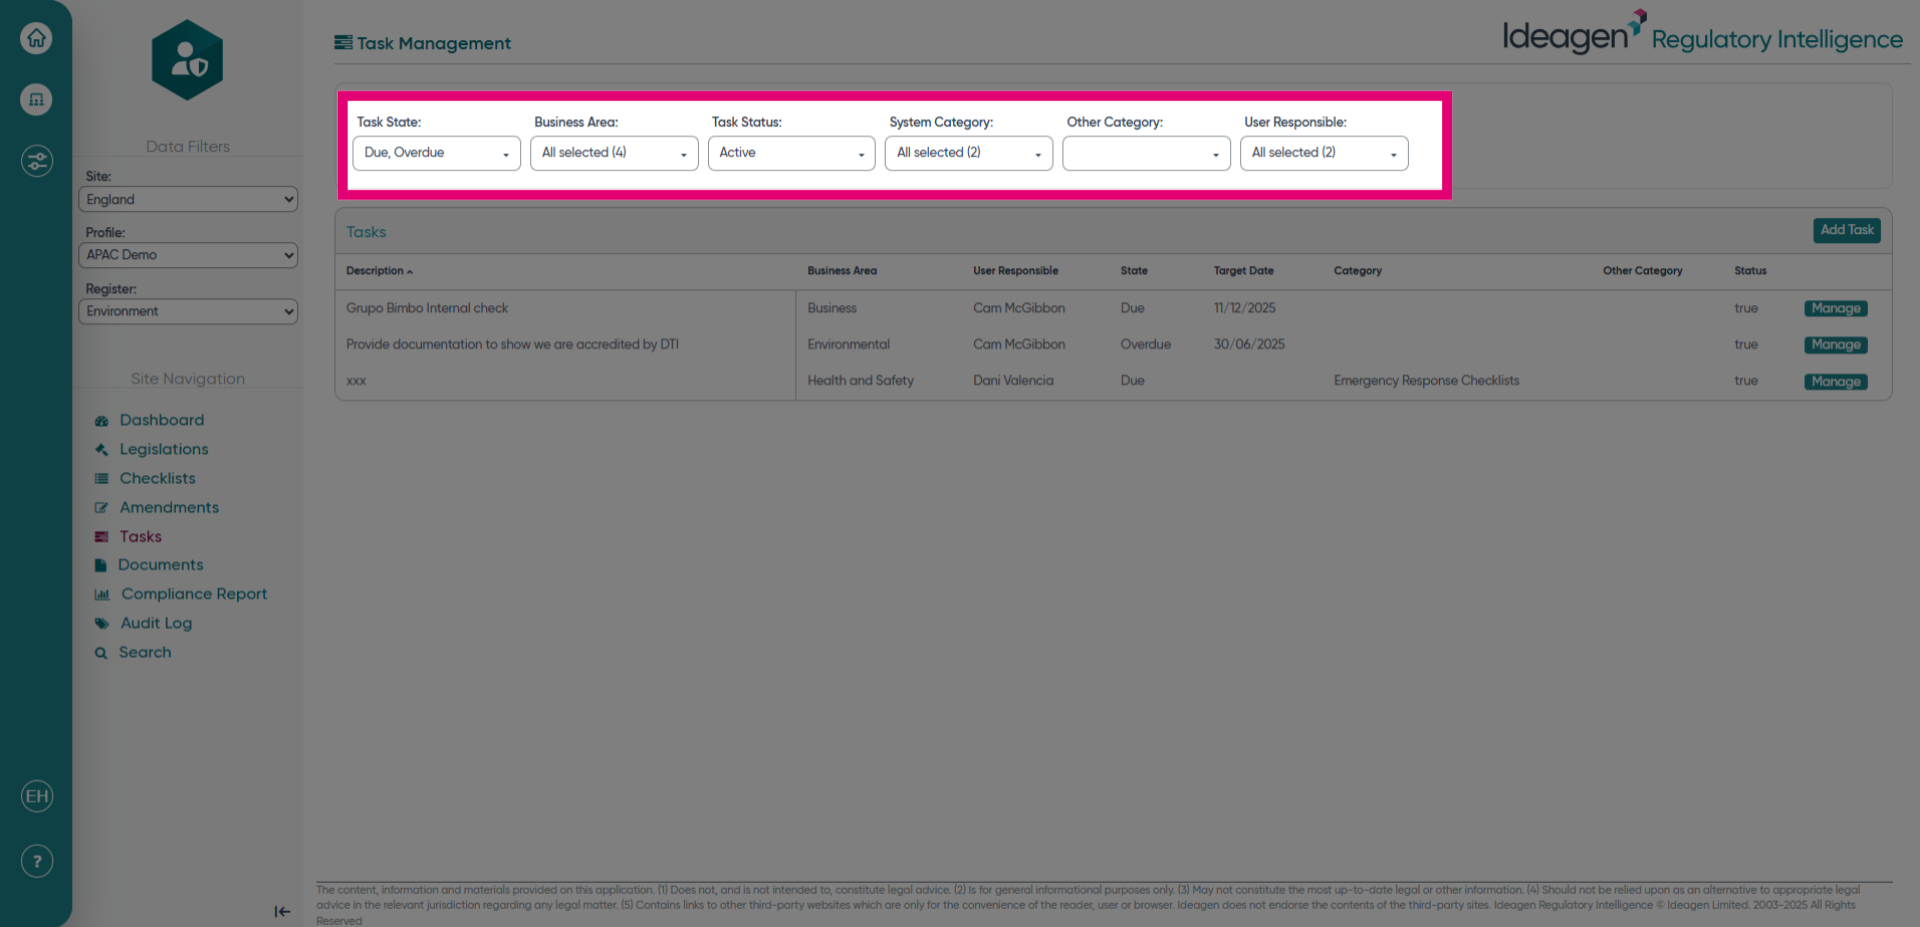Click the Compliance Report chart icon
1920x927 pixels.
[x=102, y=594]
